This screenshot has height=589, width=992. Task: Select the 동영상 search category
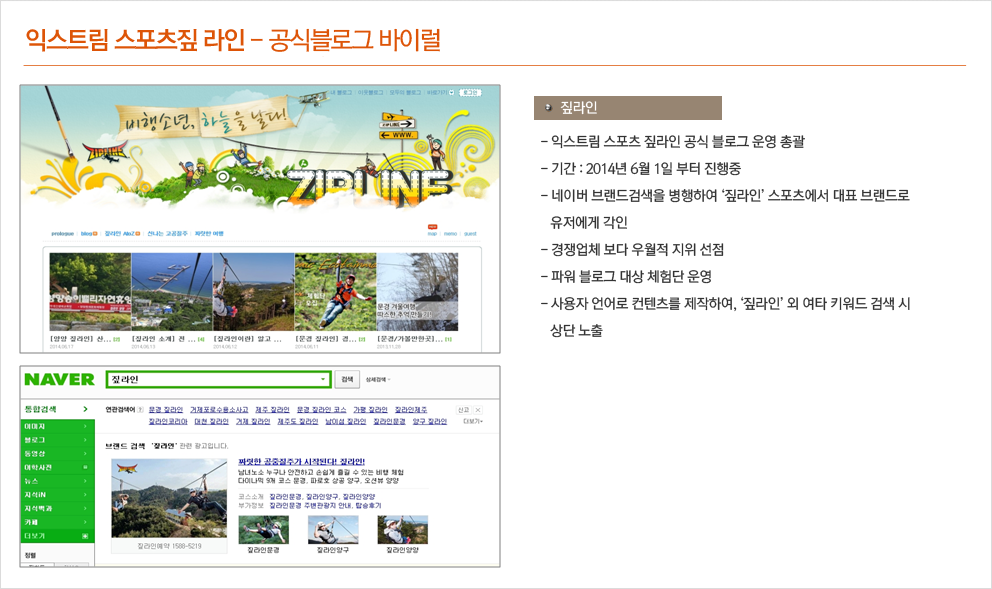pyautogui.click(x=58, y=454)
